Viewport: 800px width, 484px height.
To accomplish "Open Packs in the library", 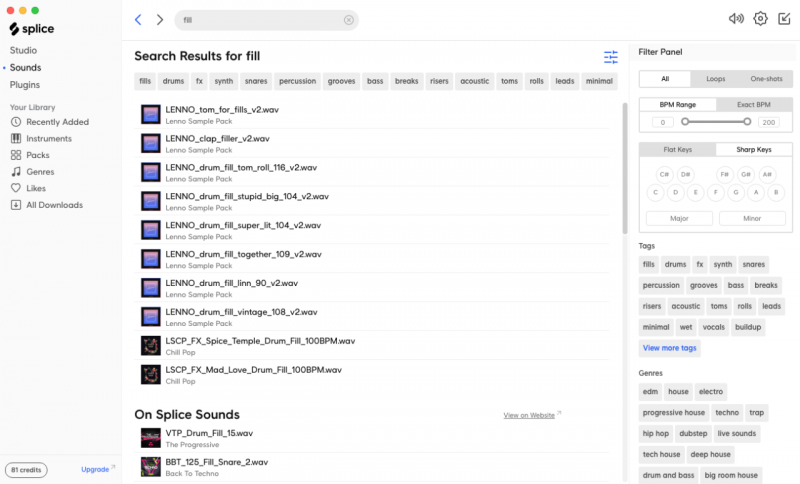I will coord(30,155).
